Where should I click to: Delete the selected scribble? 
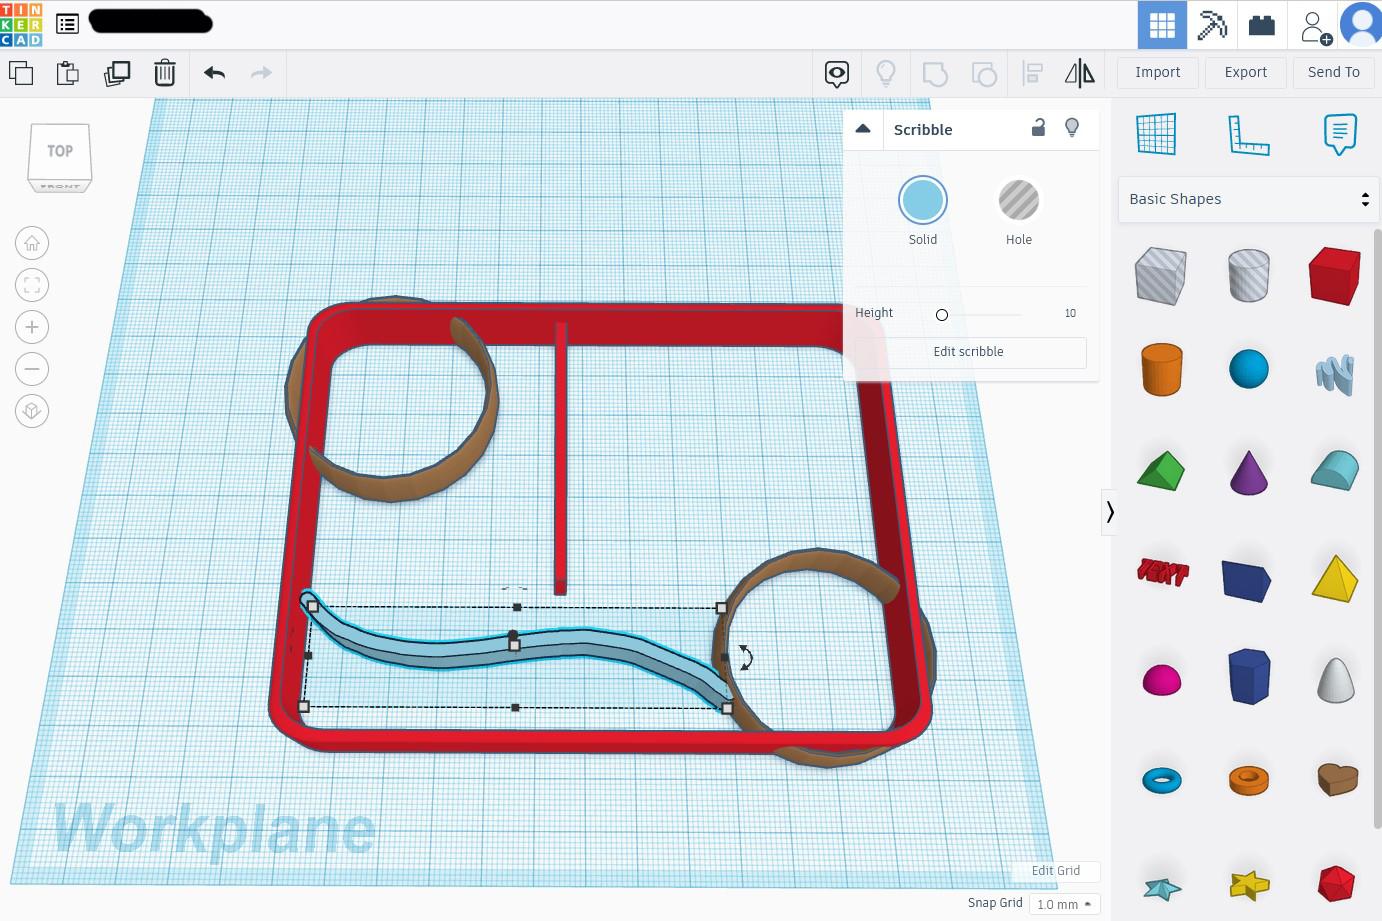tap(165, 73)
